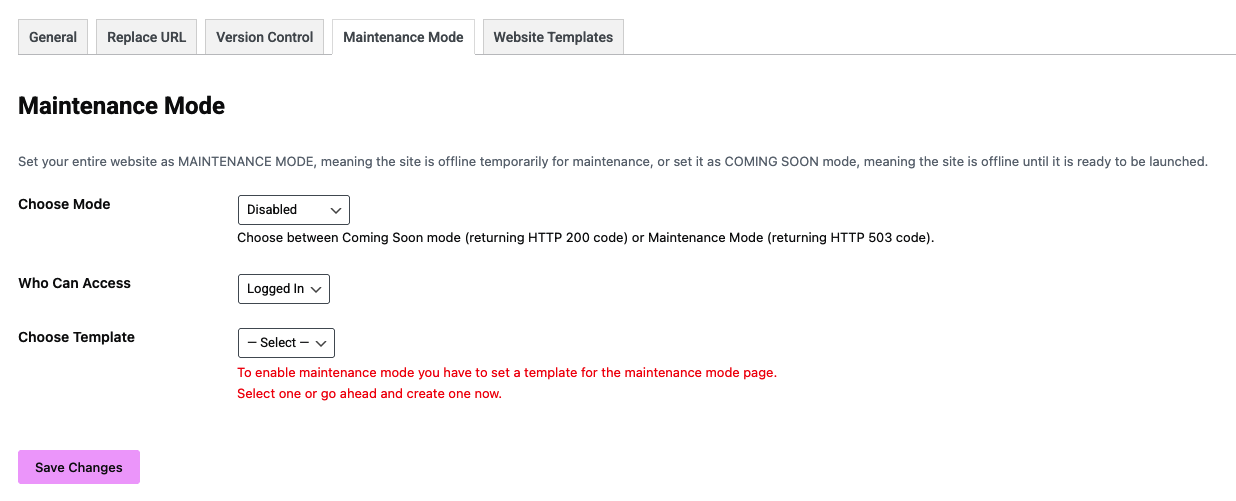Click the Choose Mode field label

point(64,204)
